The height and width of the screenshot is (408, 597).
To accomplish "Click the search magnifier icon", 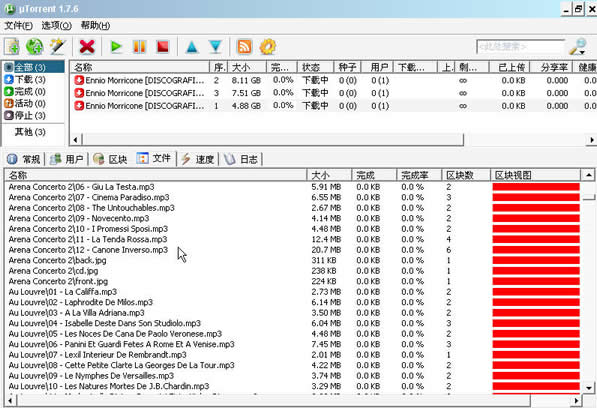I will click(578, 46).
